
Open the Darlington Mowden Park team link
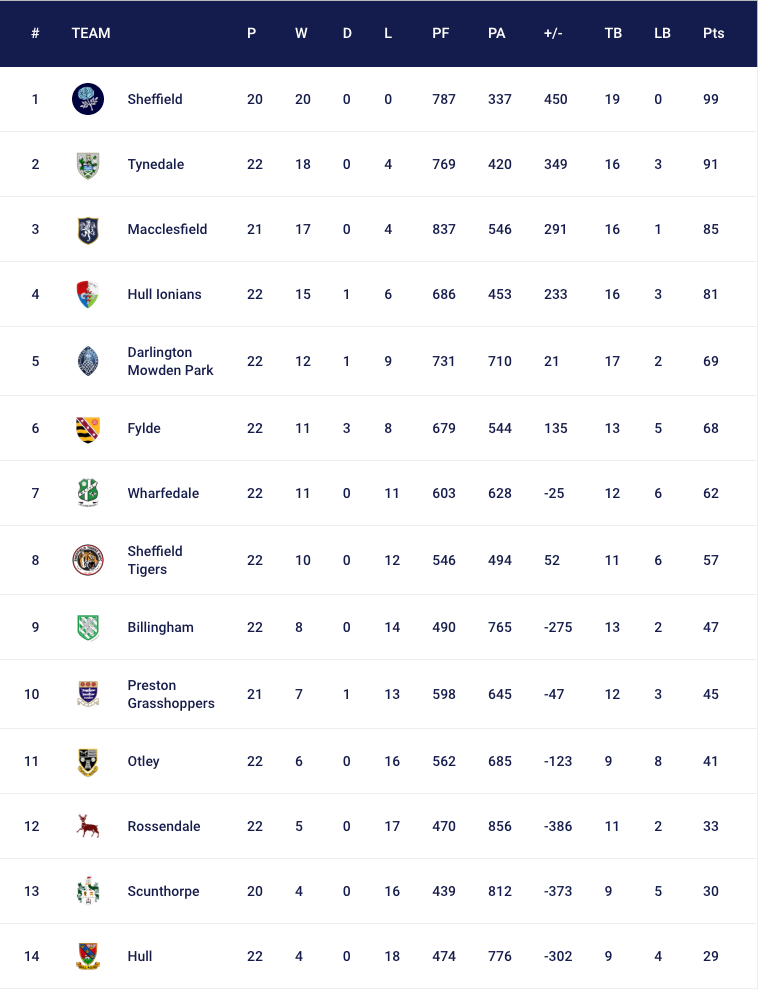170,361
